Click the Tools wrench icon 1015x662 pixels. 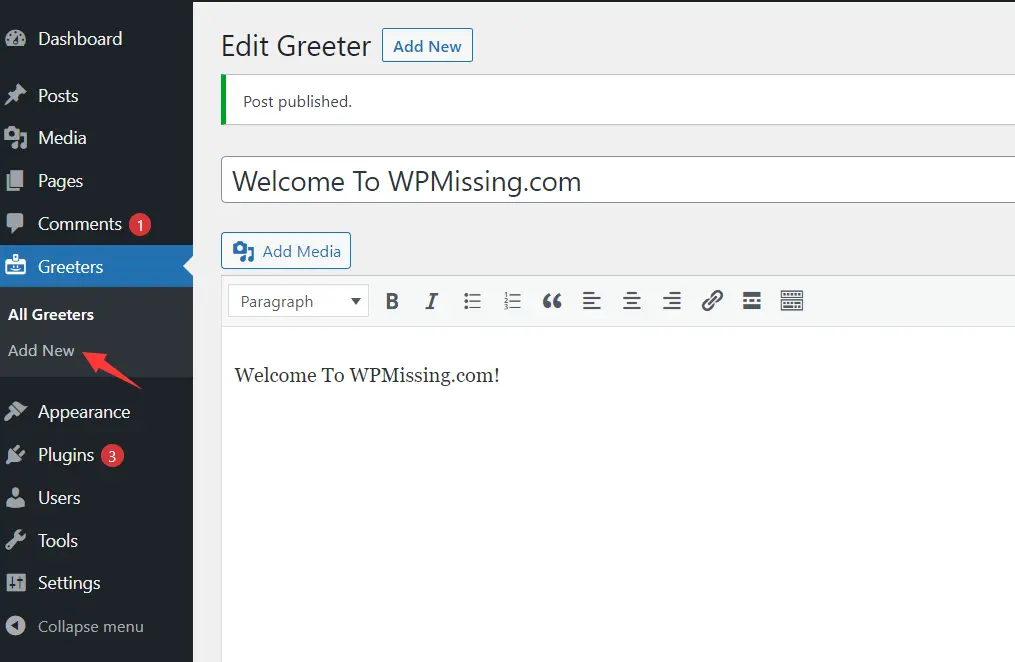coord(16,540)
